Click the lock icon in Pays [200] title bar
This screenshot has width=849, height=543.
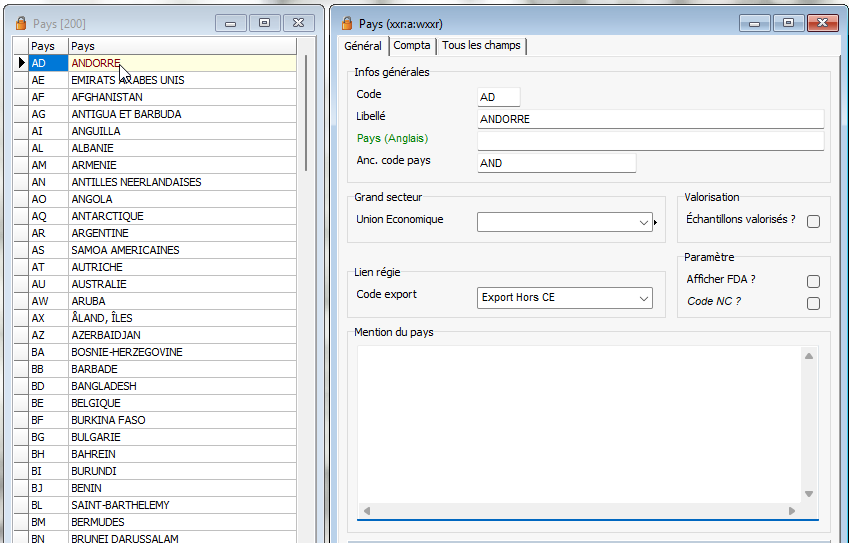(x=20, y=23)
